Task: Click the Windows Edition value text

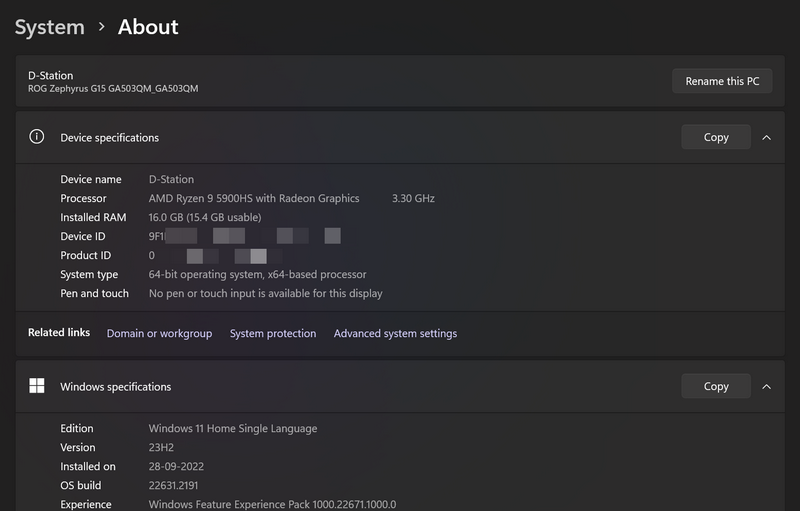Action: click(233, 428)
